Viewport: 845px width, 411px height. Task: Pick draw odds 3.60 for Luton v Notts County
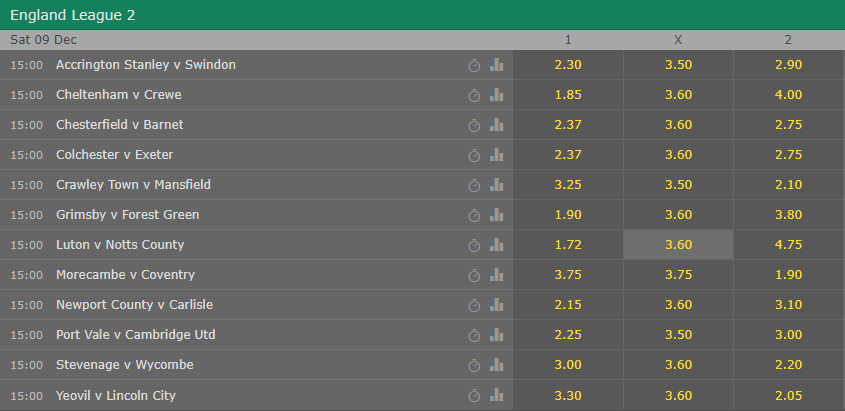[678, 245]
